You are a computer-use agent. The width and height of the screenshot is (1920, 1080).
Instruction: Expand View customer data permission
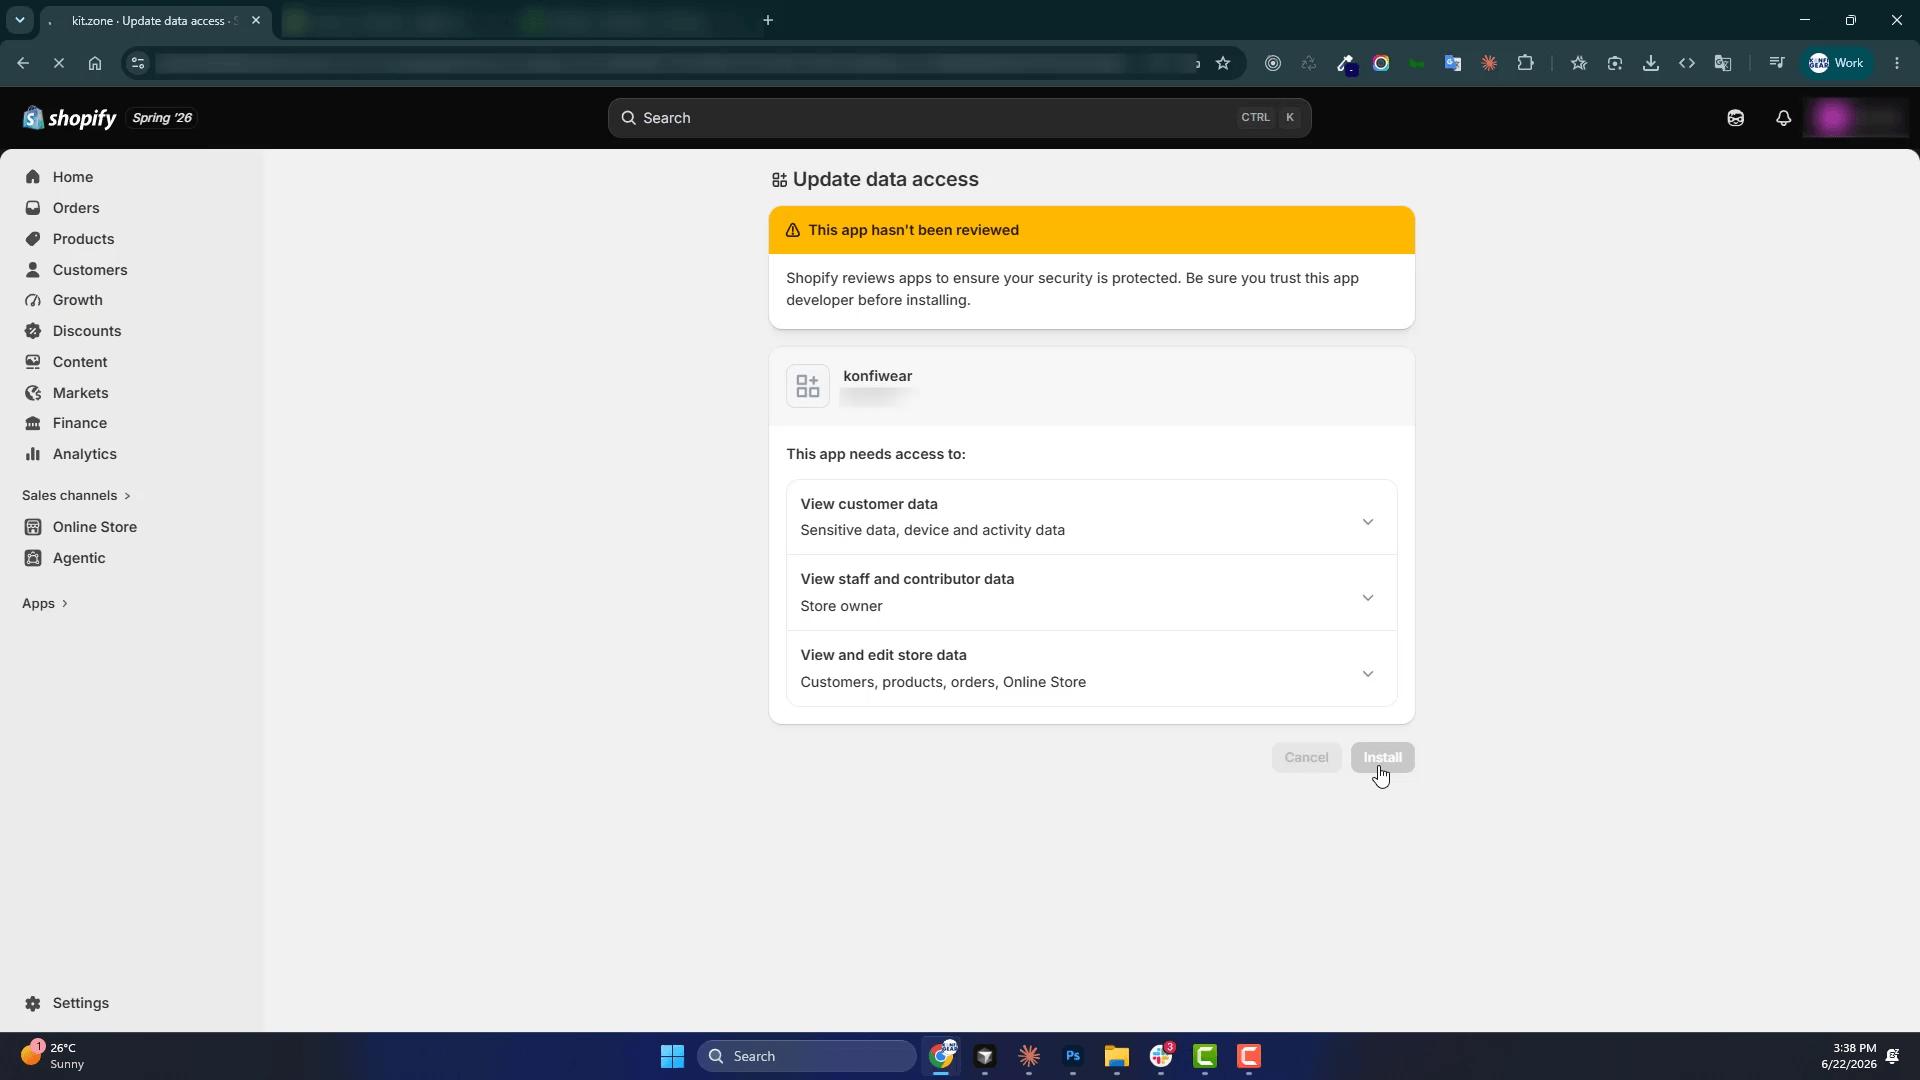pos(1091,517)
